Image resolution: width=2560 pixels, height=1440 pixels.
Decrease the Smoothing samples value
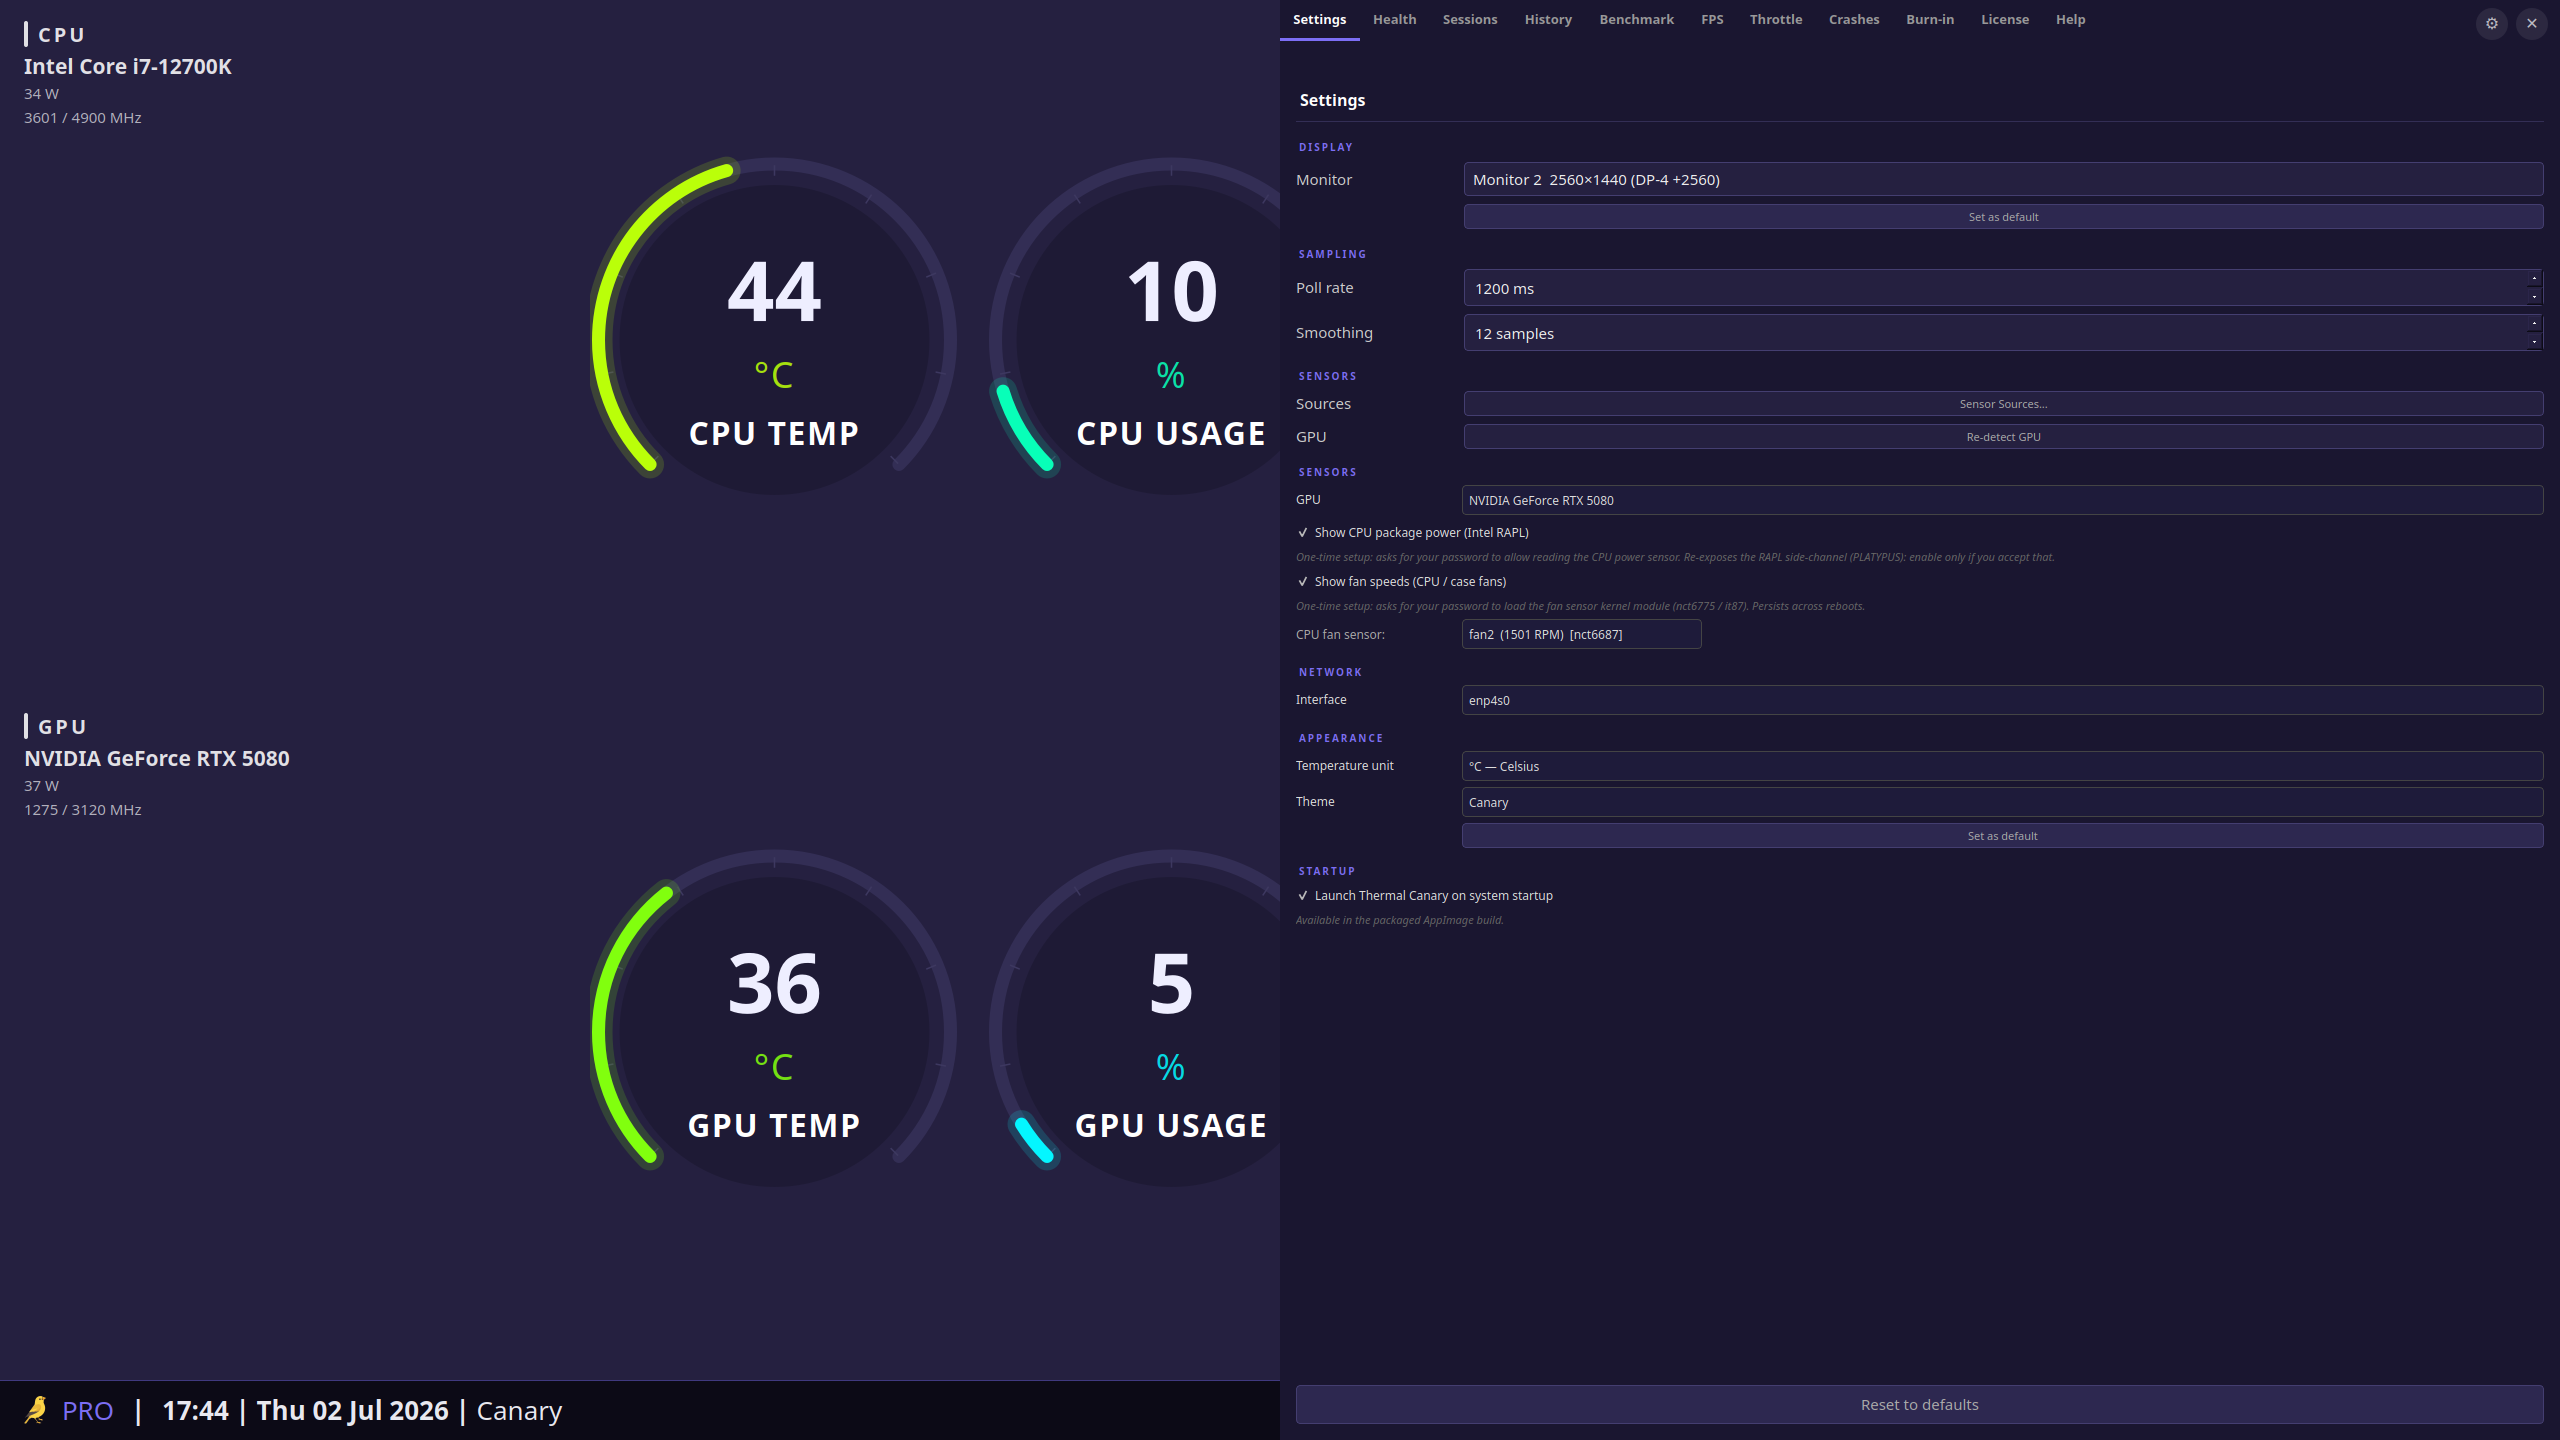click(2534, 342)
